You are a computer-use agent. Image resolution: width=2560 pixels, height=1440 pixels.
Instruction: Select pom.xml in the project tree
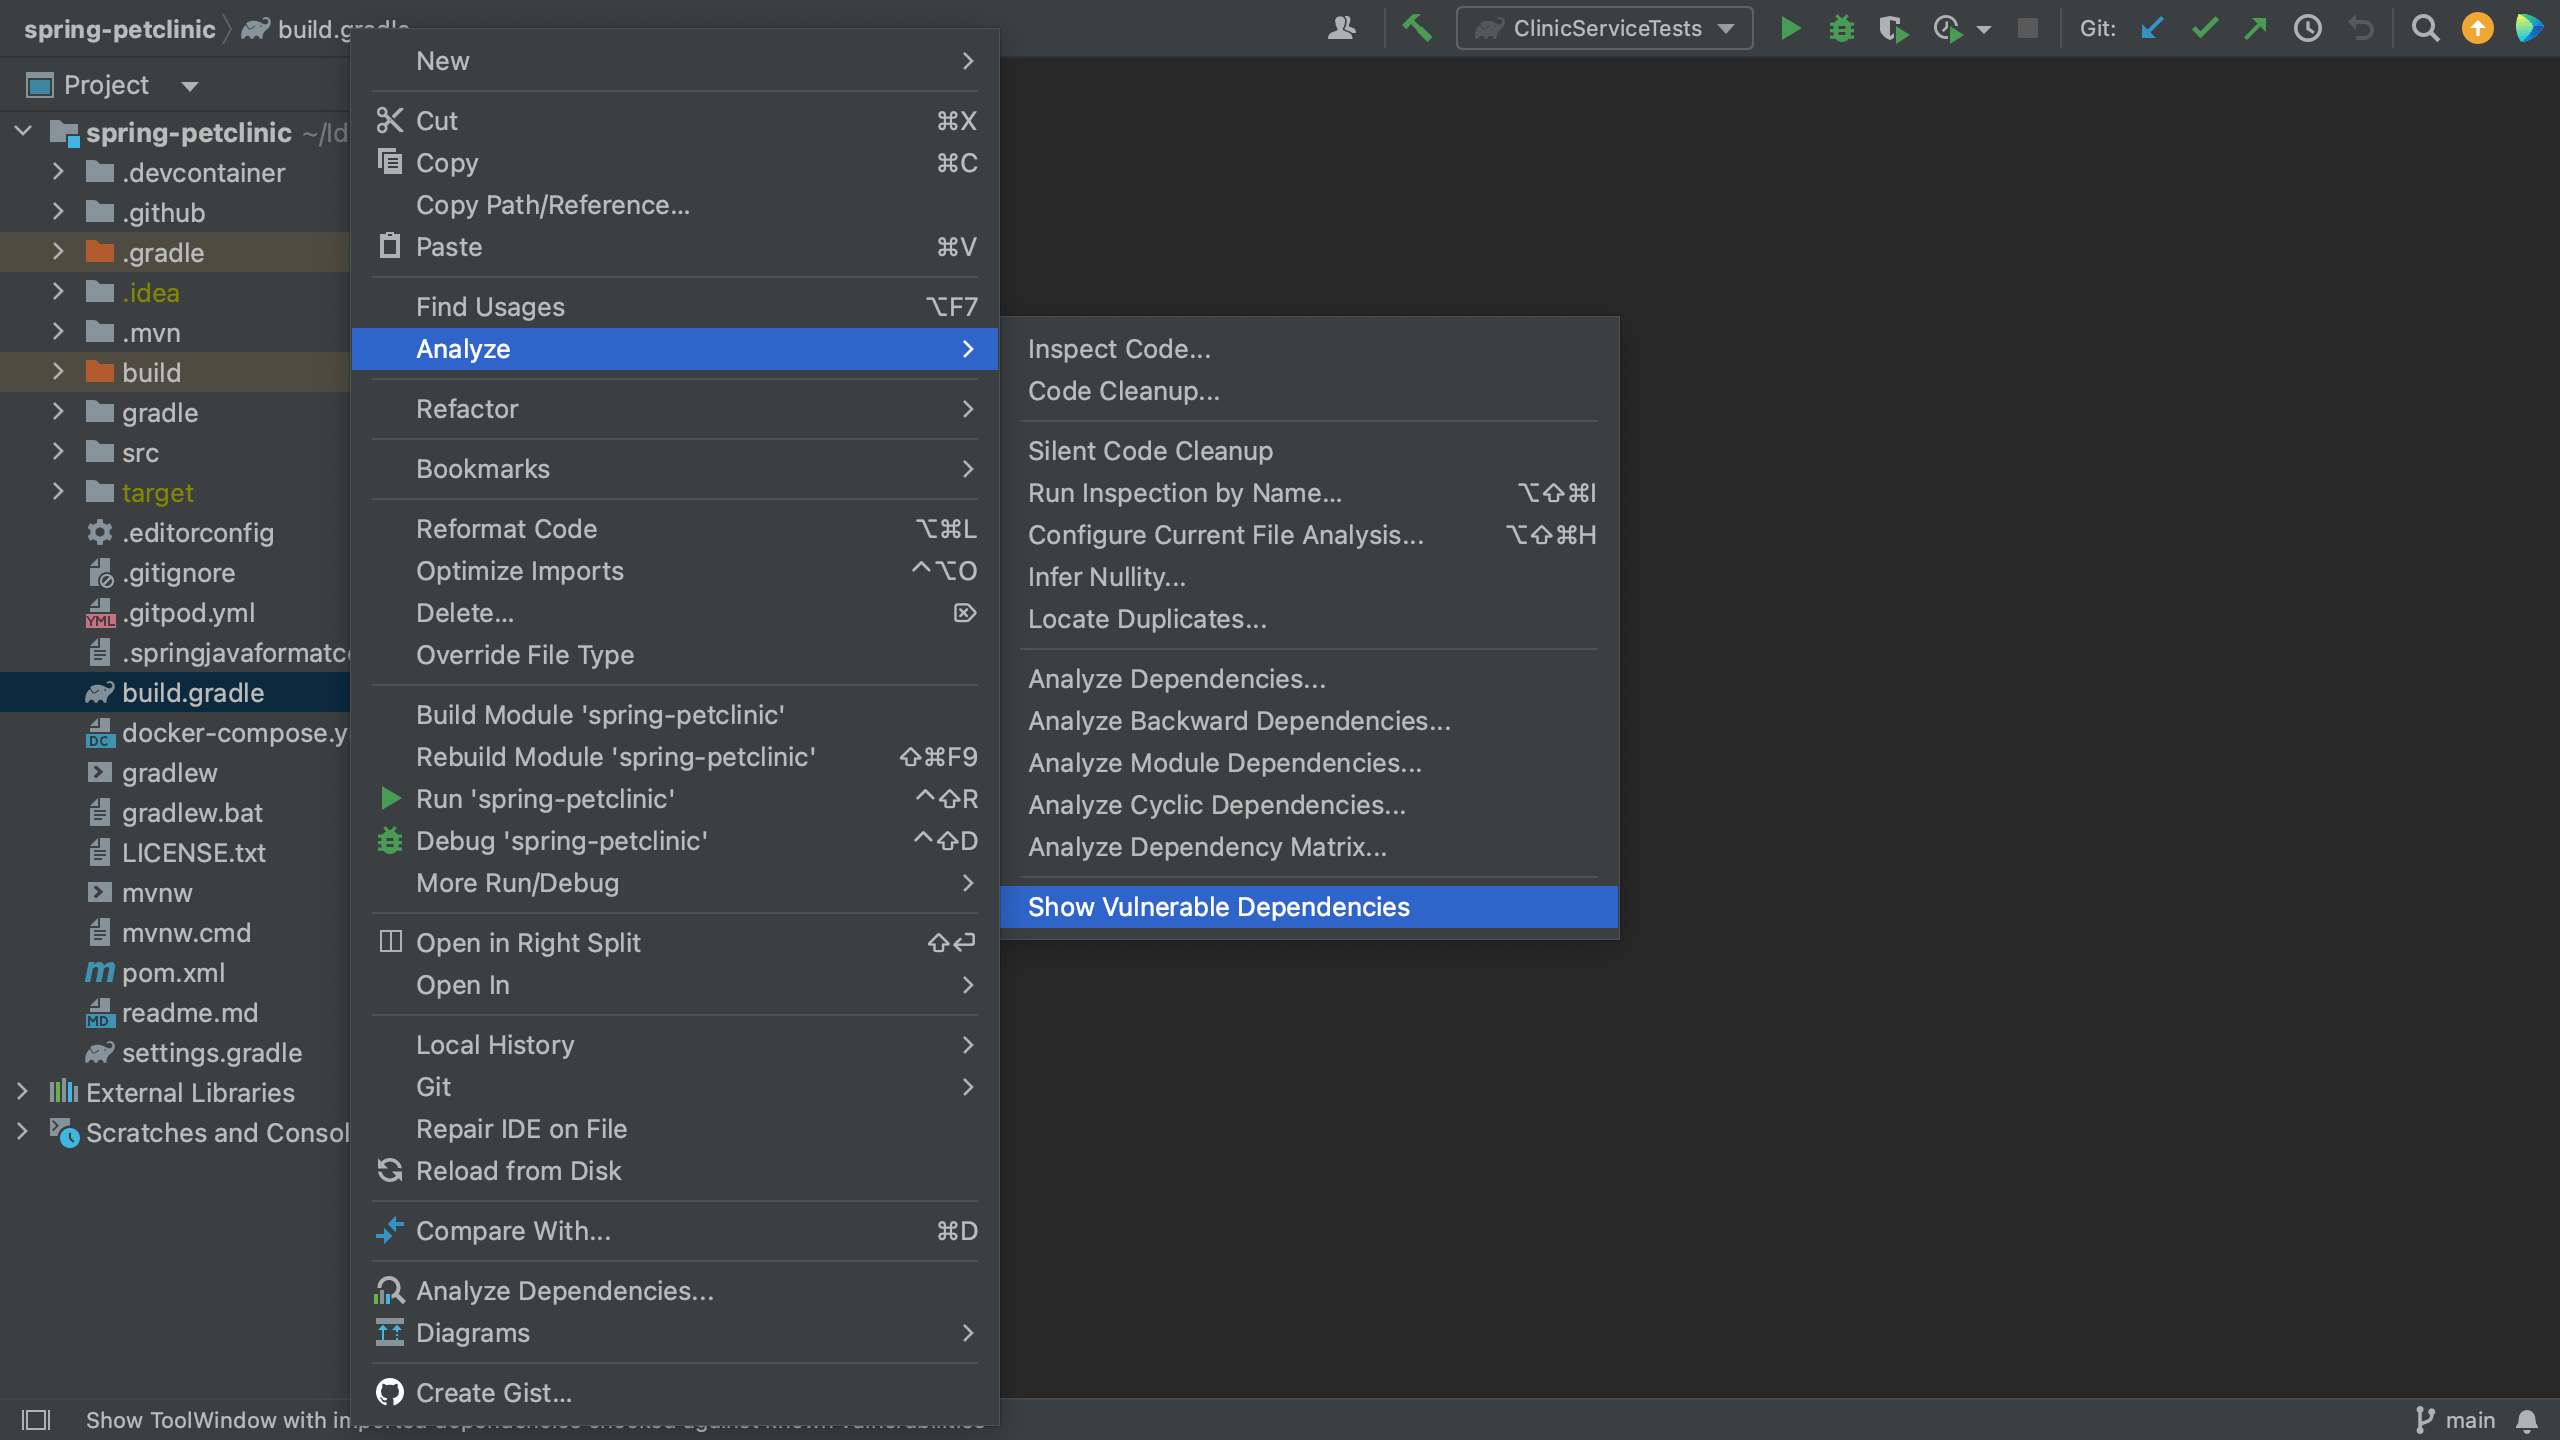(171, 972)
